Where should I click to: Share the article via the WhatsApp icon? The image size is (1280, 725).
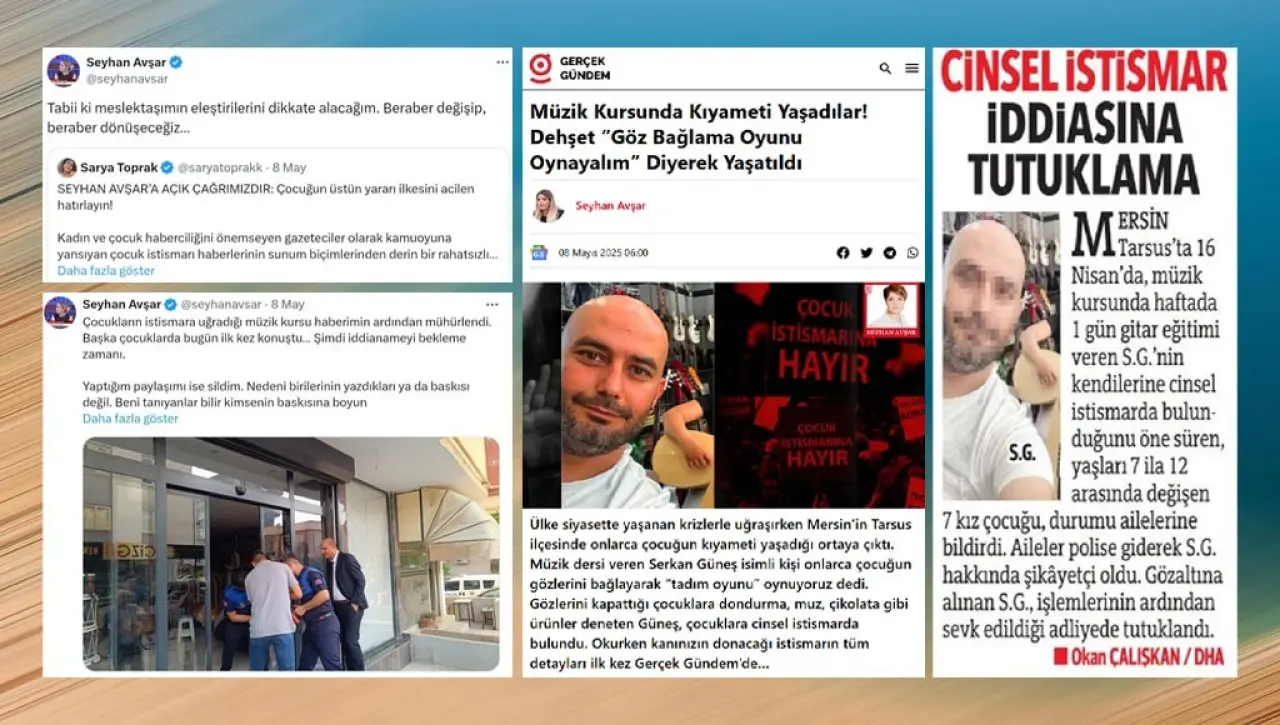[912, 253]
